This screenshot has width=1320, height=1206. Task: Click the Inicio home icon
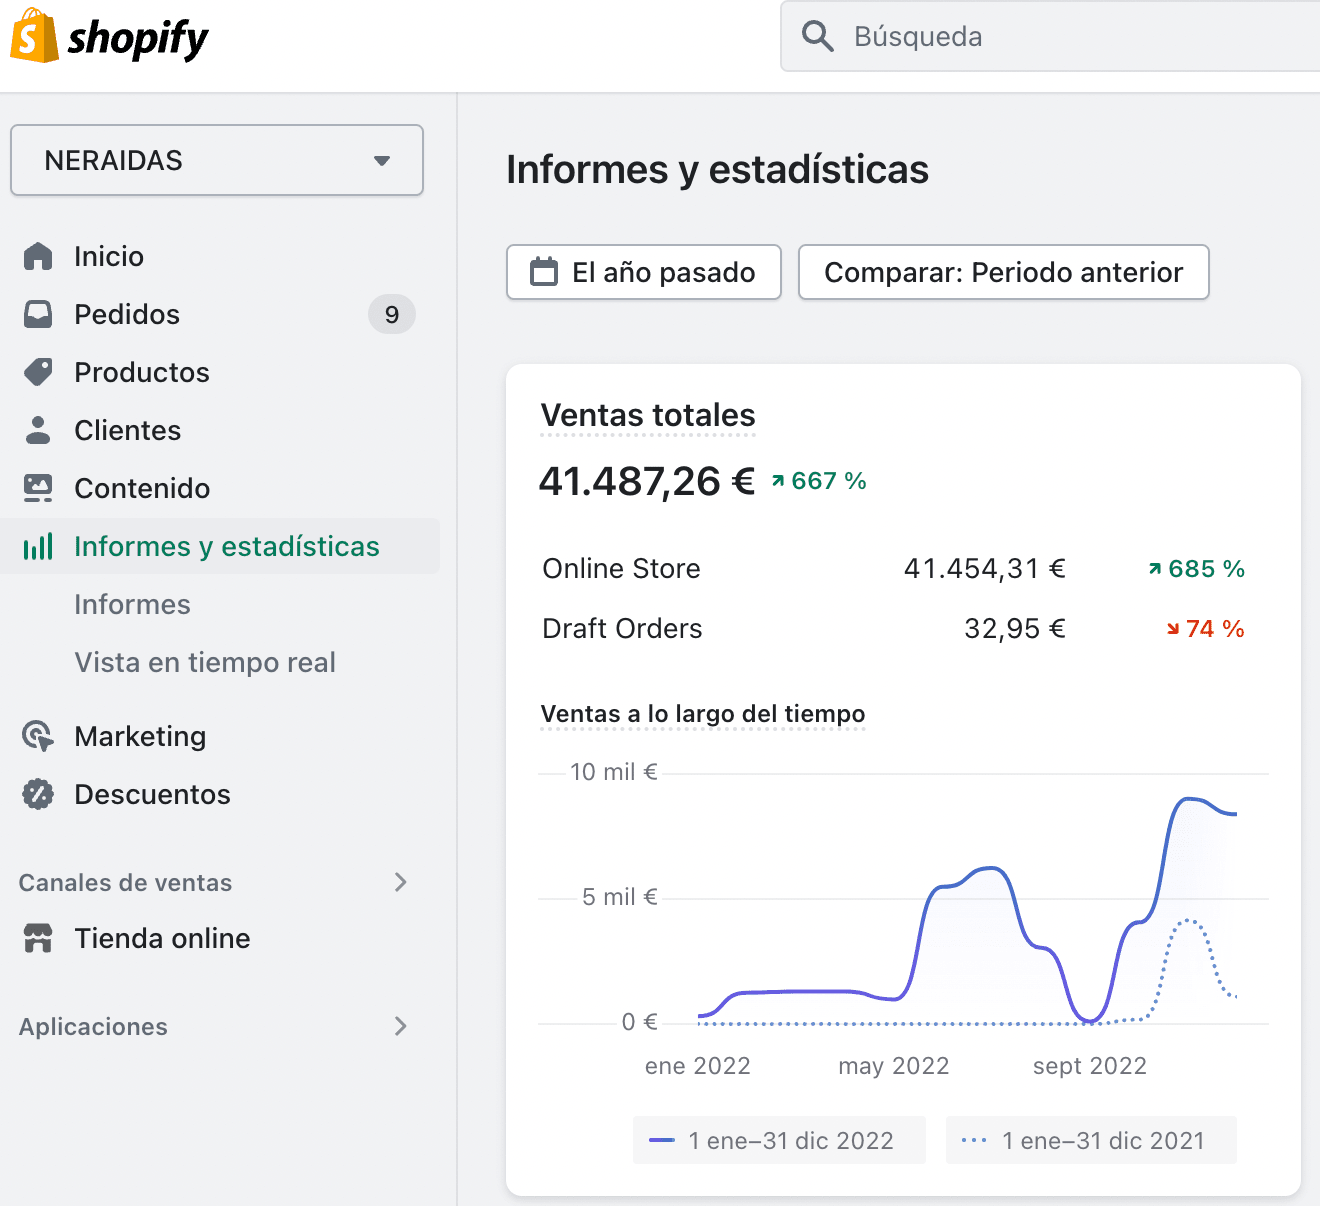38,257
